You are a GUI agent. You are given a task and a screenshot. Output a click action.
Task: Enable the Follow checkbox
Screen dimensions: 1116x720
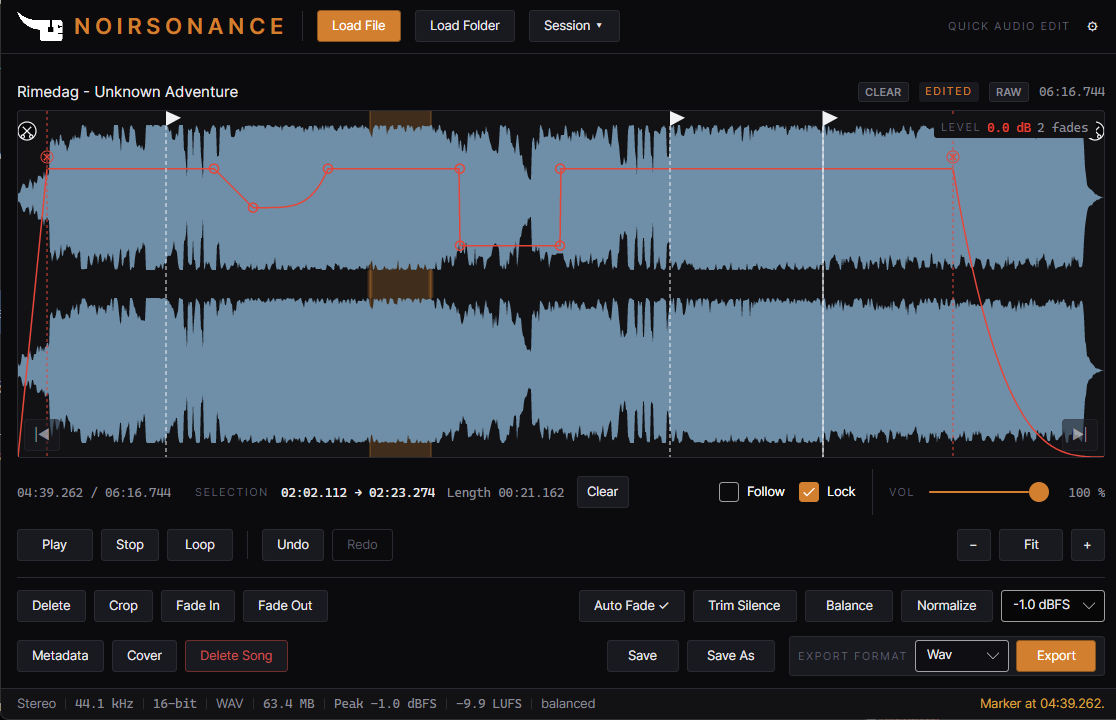pos(729,492)
